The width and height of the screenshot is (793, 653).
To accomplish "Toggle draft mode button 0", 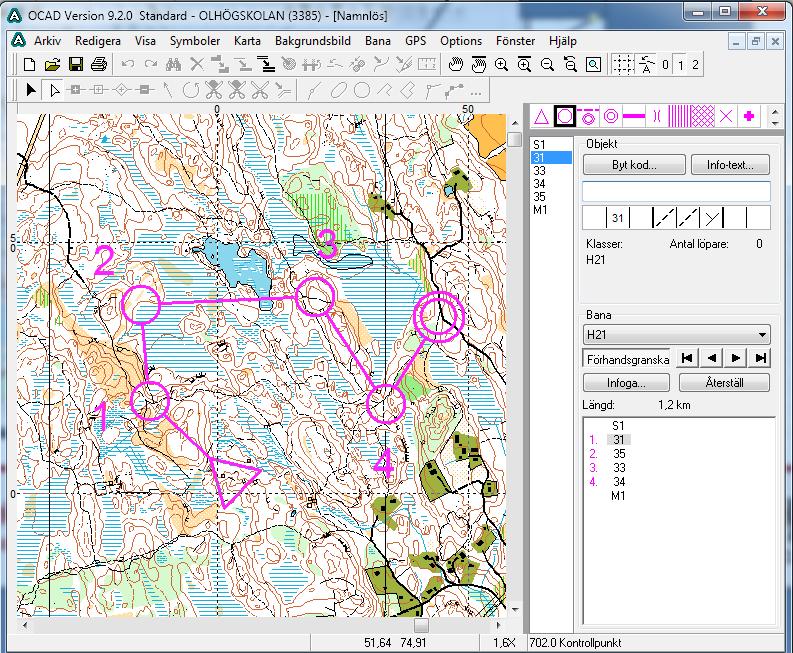I will click(665, 65).
